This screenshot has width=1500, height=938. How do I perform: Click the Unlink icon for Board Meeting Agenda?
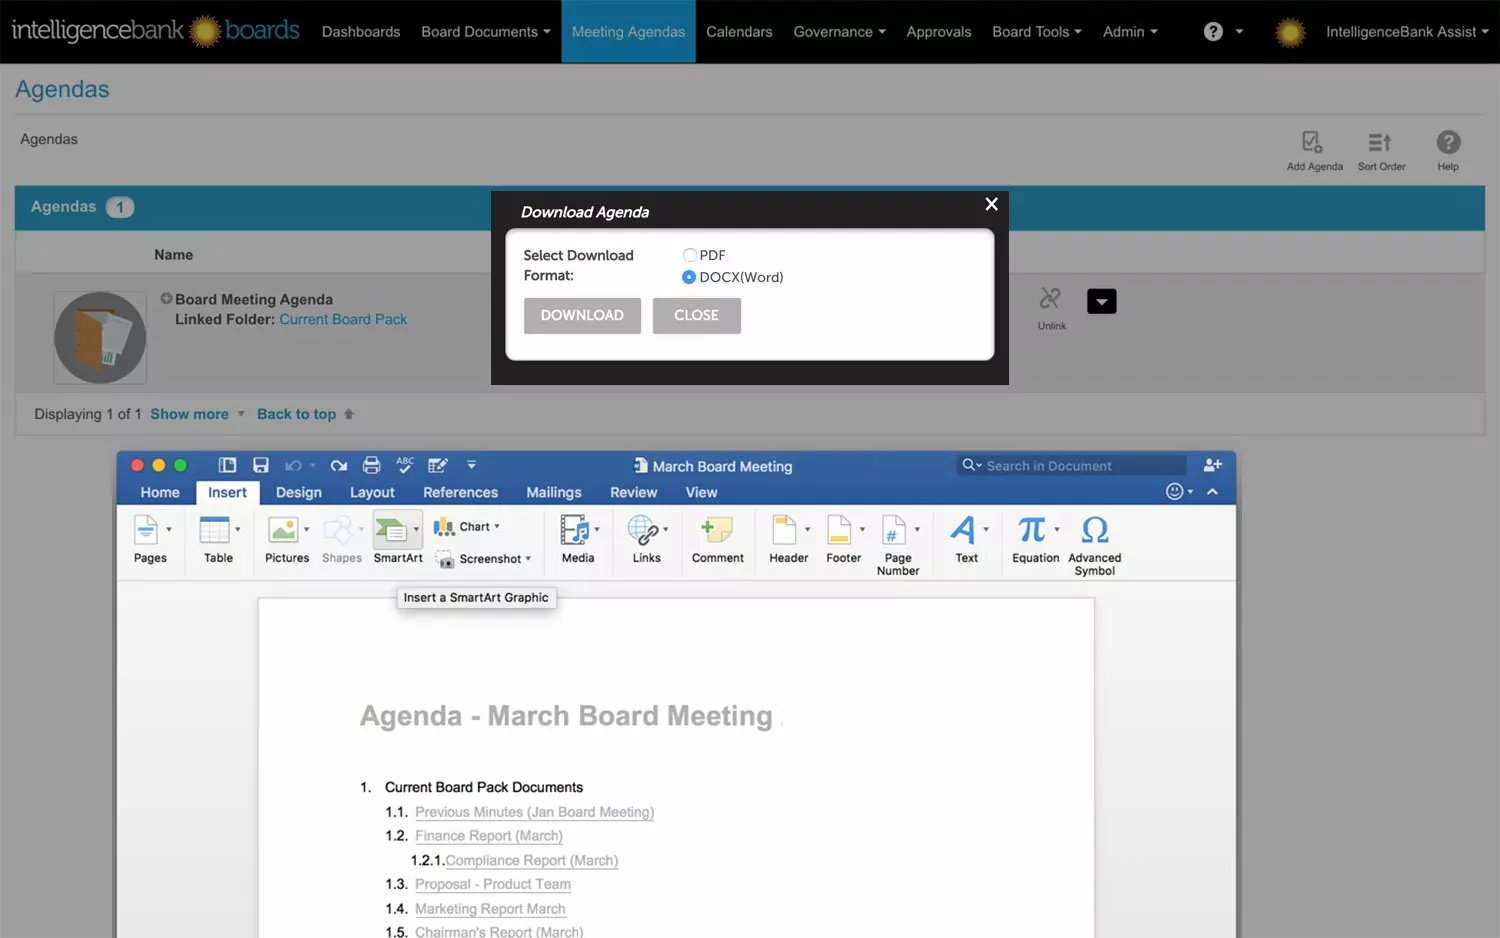[x=1050, y=298]
